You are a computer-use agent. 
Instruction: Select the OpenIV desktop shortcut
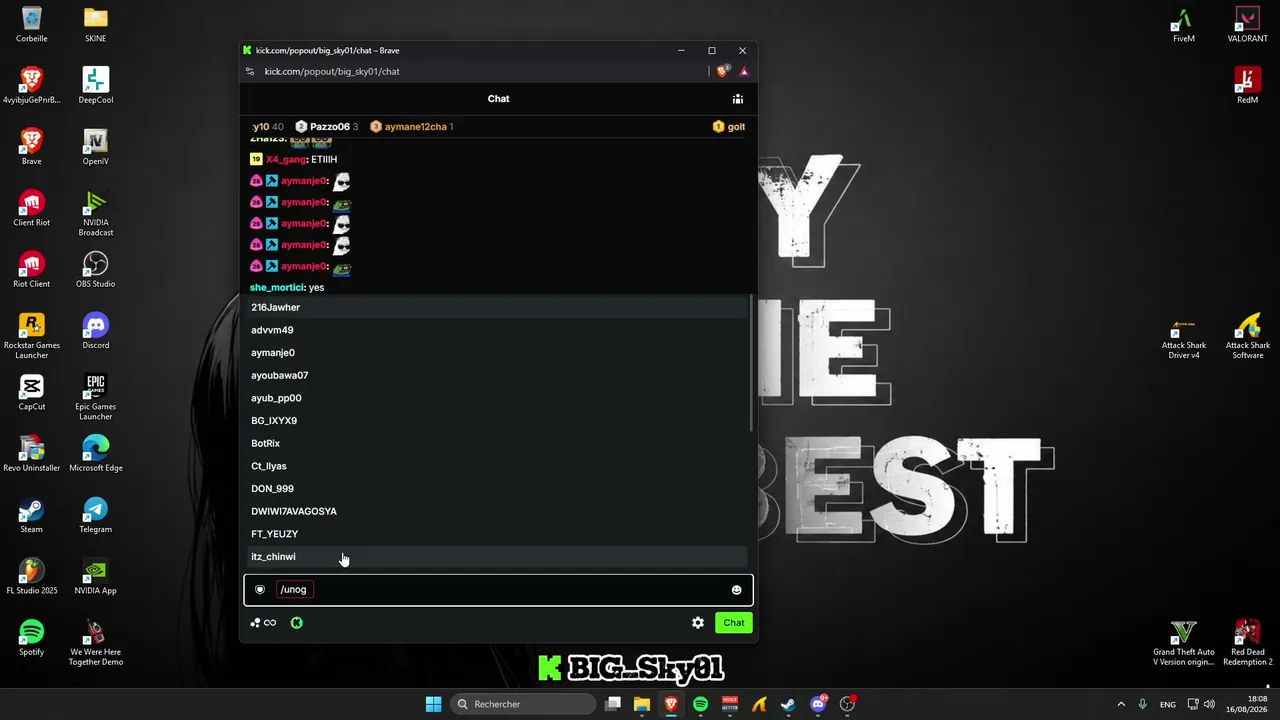pyautogui.click(x=96, y=147)
